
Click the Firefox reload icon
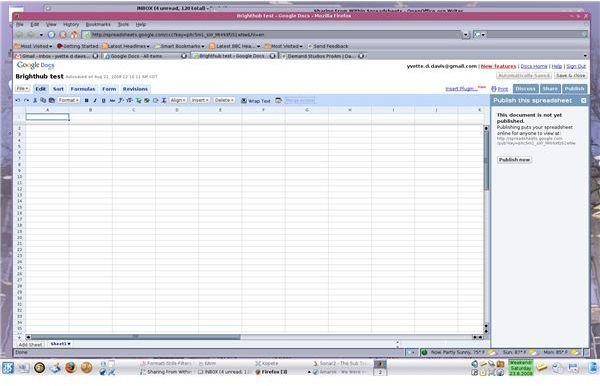(51, 34)
